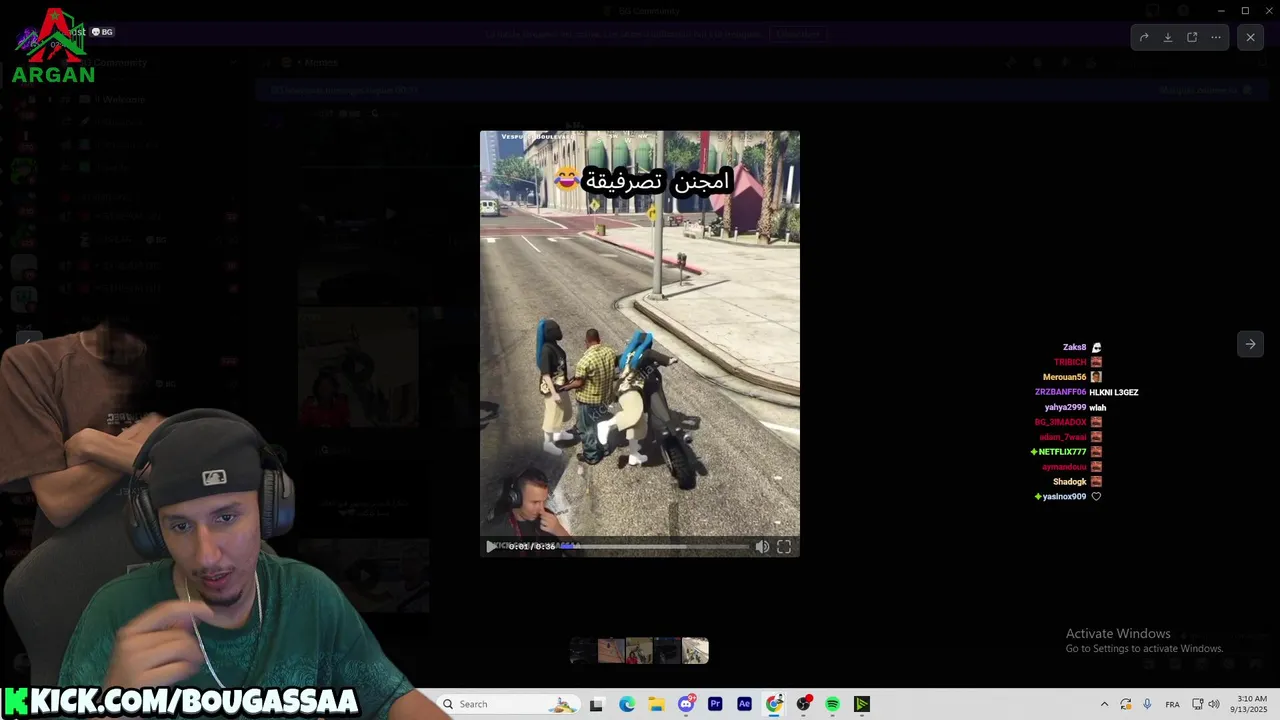Click username NETFLIX777 in chat overlay
Image resolution: width=1280 pixels, height=720 pixels.
click(1062, 452)
